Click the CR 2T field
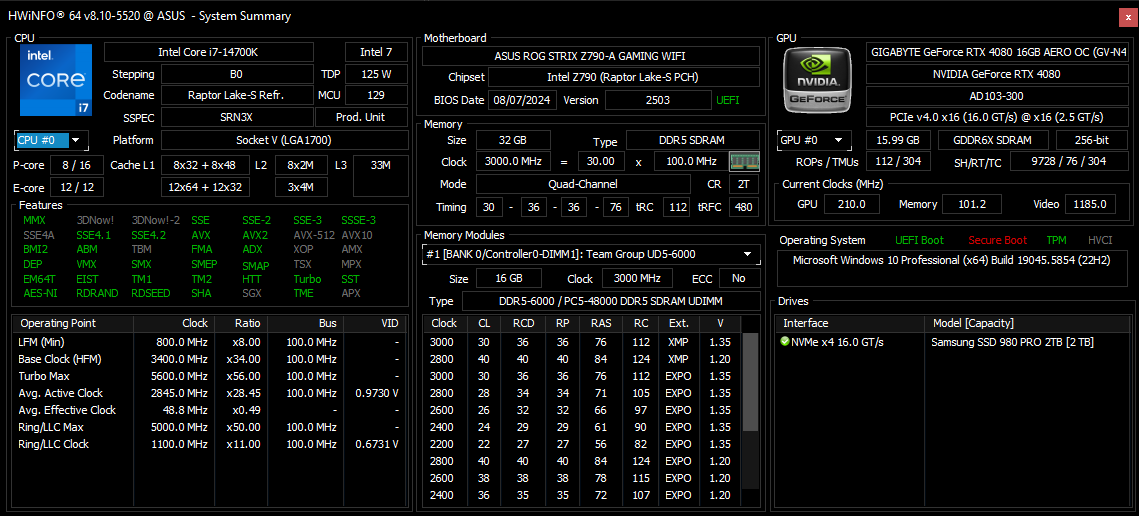The width and height of the screenshot is (1139, 516). (743, 184)
